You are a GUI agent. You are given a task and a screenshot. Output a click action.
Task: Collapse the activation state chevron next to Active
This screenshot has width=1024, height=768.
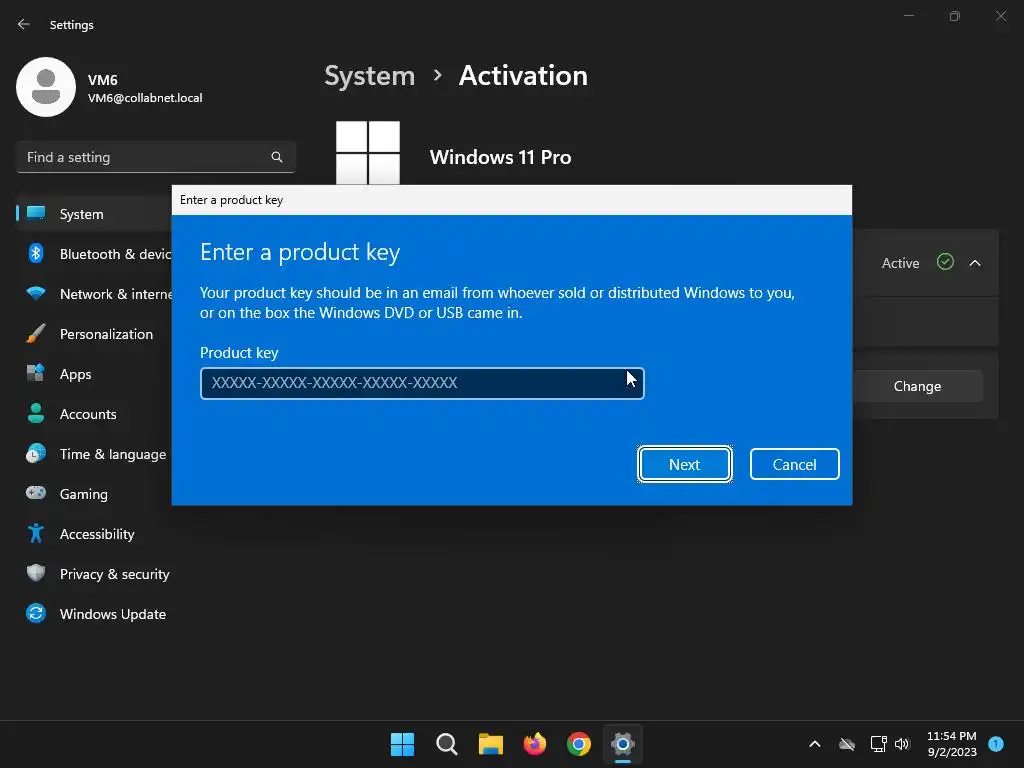pos(975,263)
